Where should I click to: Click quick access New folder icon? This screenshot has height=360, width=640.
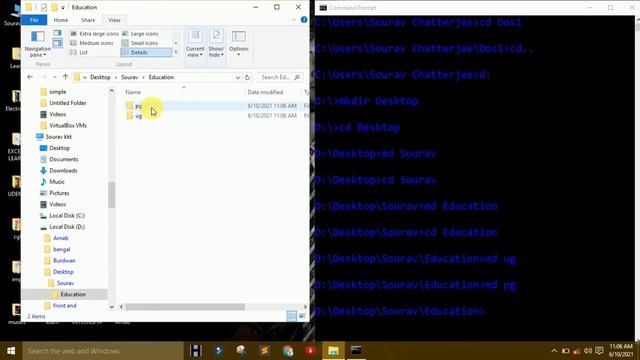pyautogui.click(x=54, y=7)
